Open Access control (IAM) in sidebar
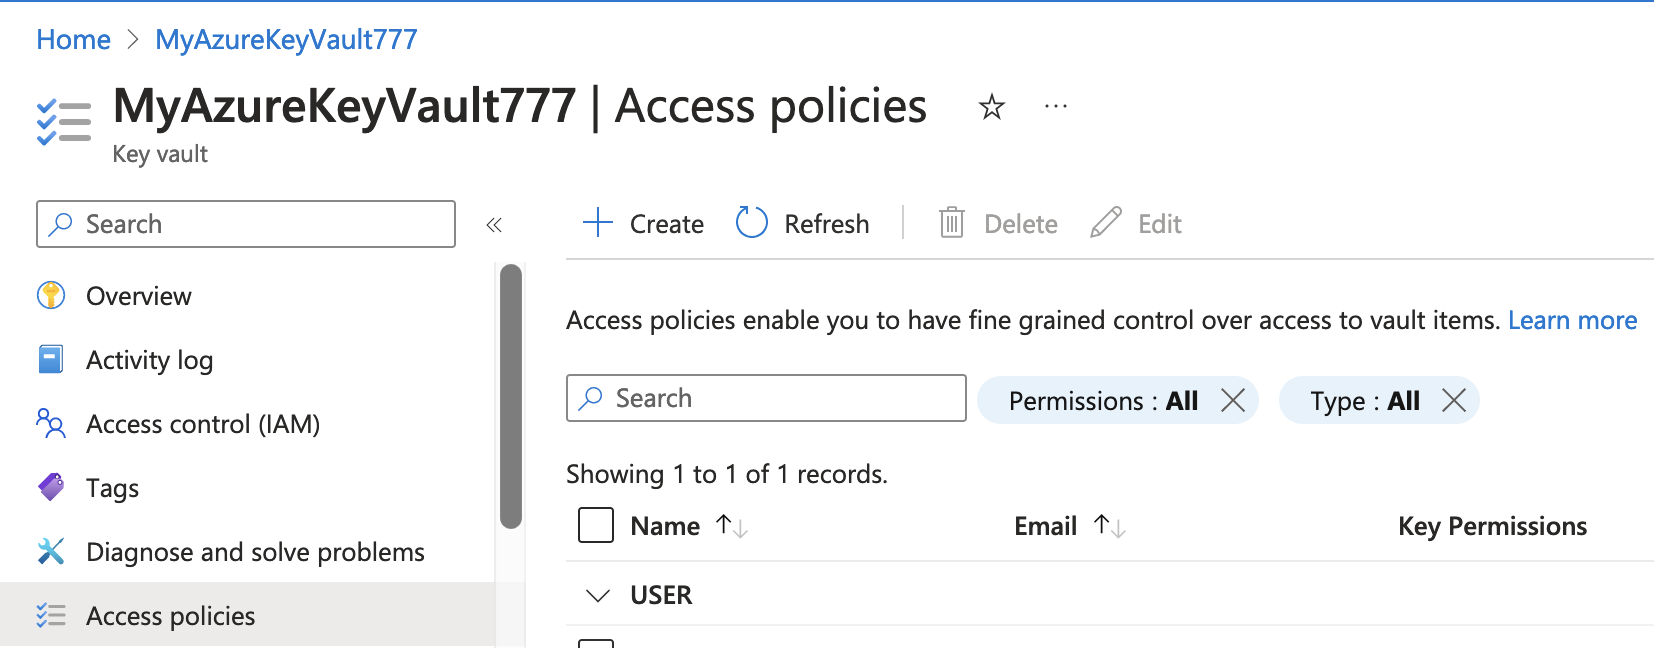 [x=202, y=424]
